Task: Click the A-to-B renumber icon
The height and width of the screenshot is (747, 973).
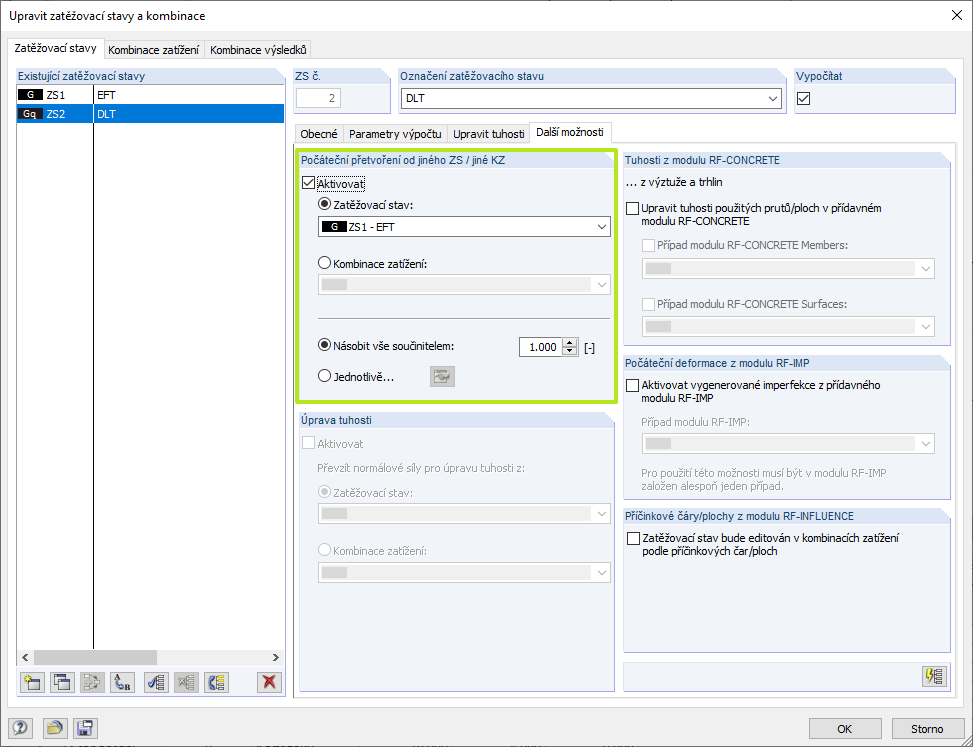Action: (x=123, y=682)
